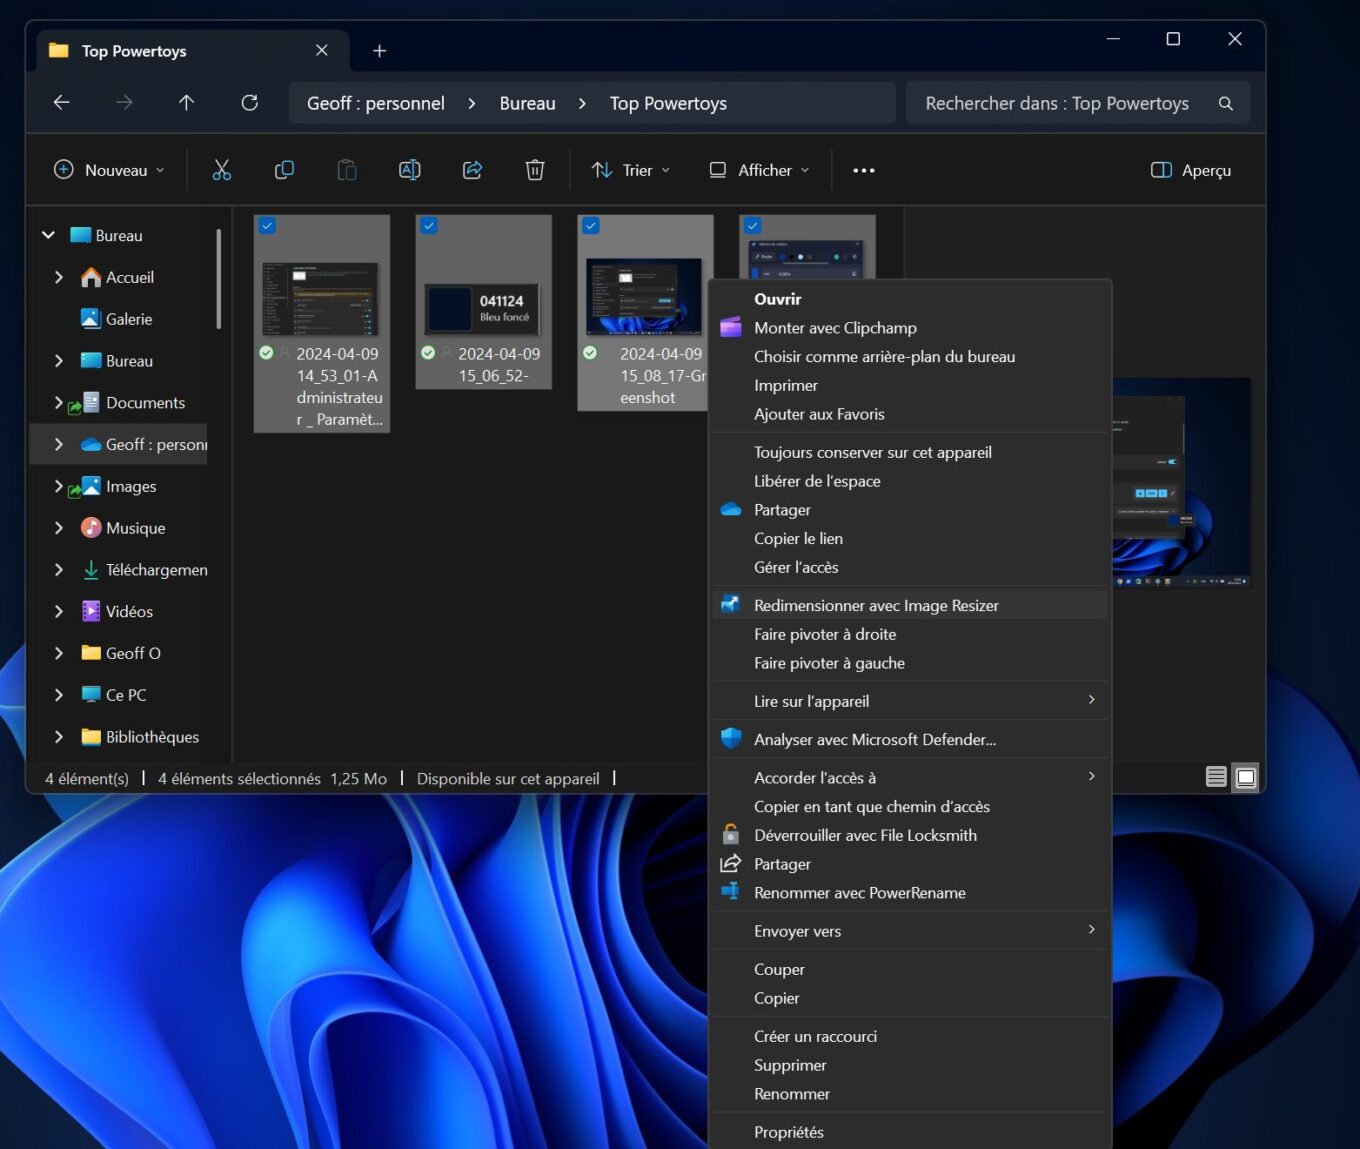
Task: Click the OneDrive cloud icon beside Partager
Action: (731, 509)
